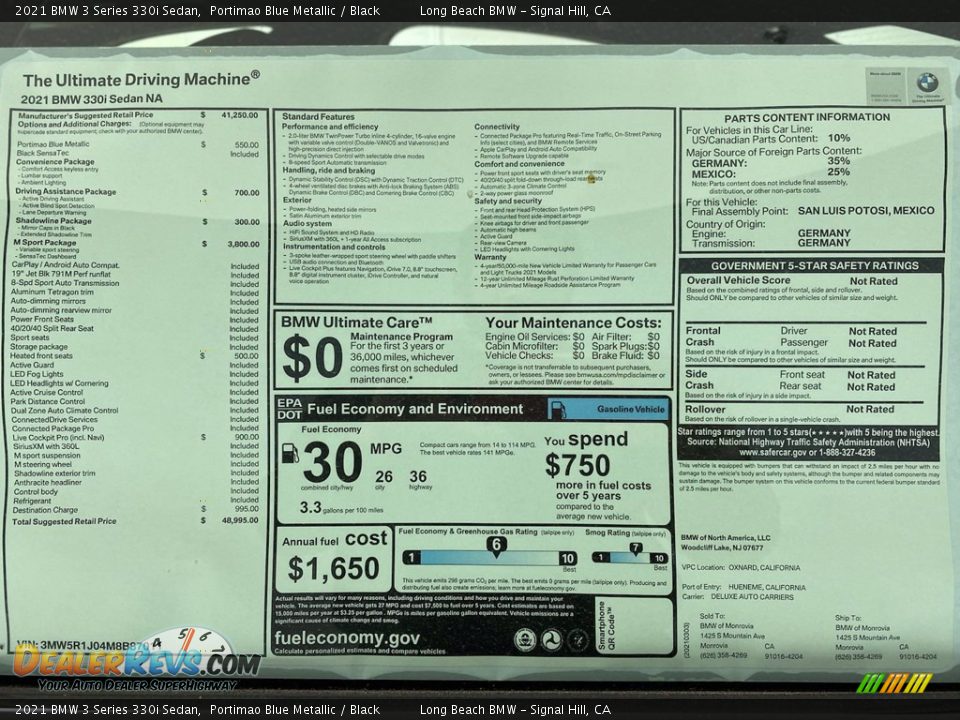This screenshot has height=720, width=960.
Task: Click the "Rollover" rating label
Action: point(705,409)
